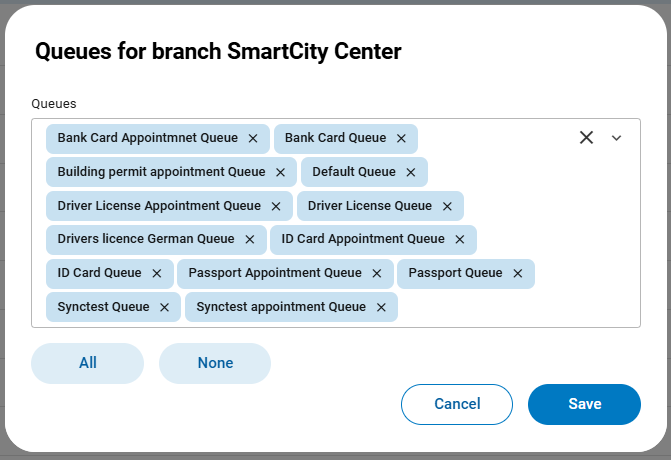Image resolution: width=671 pixels, height=460 pixels.
Task: Clear all selected queues
Action: pos(587,138)
